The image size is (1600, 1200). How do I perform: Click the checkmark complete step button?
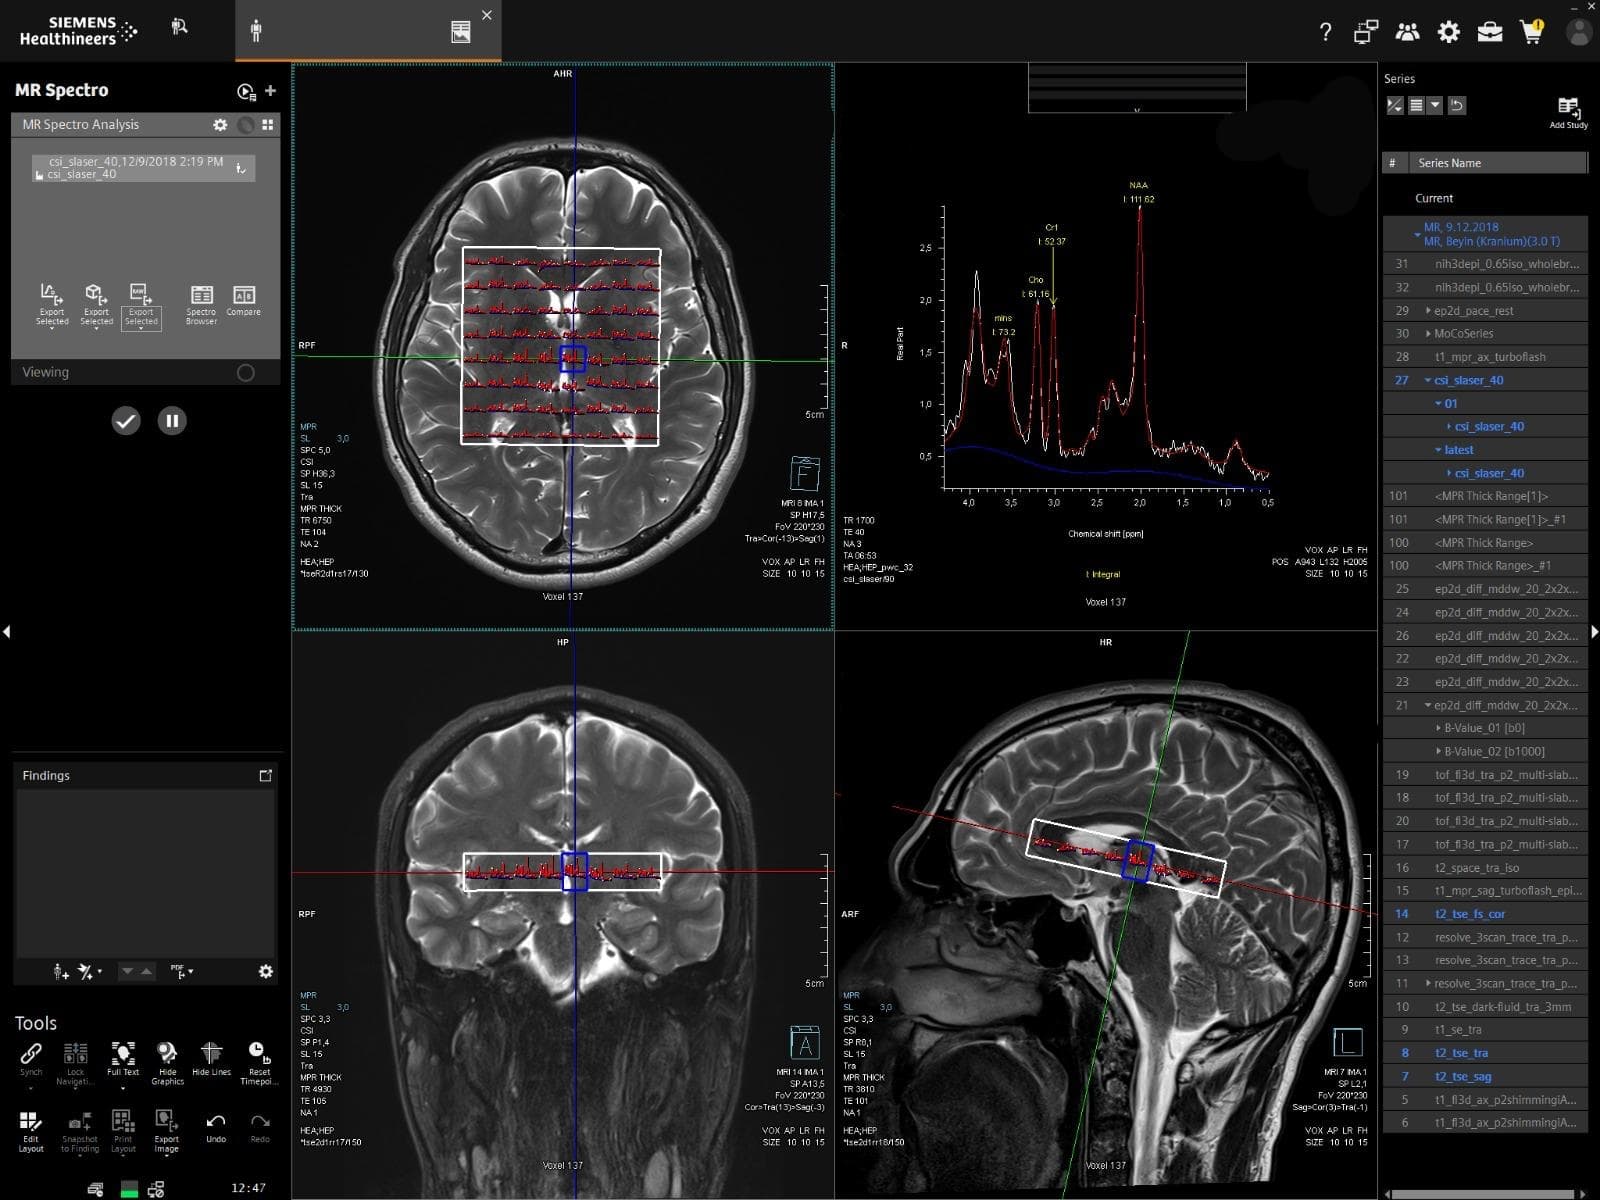(x=126, y=421)
